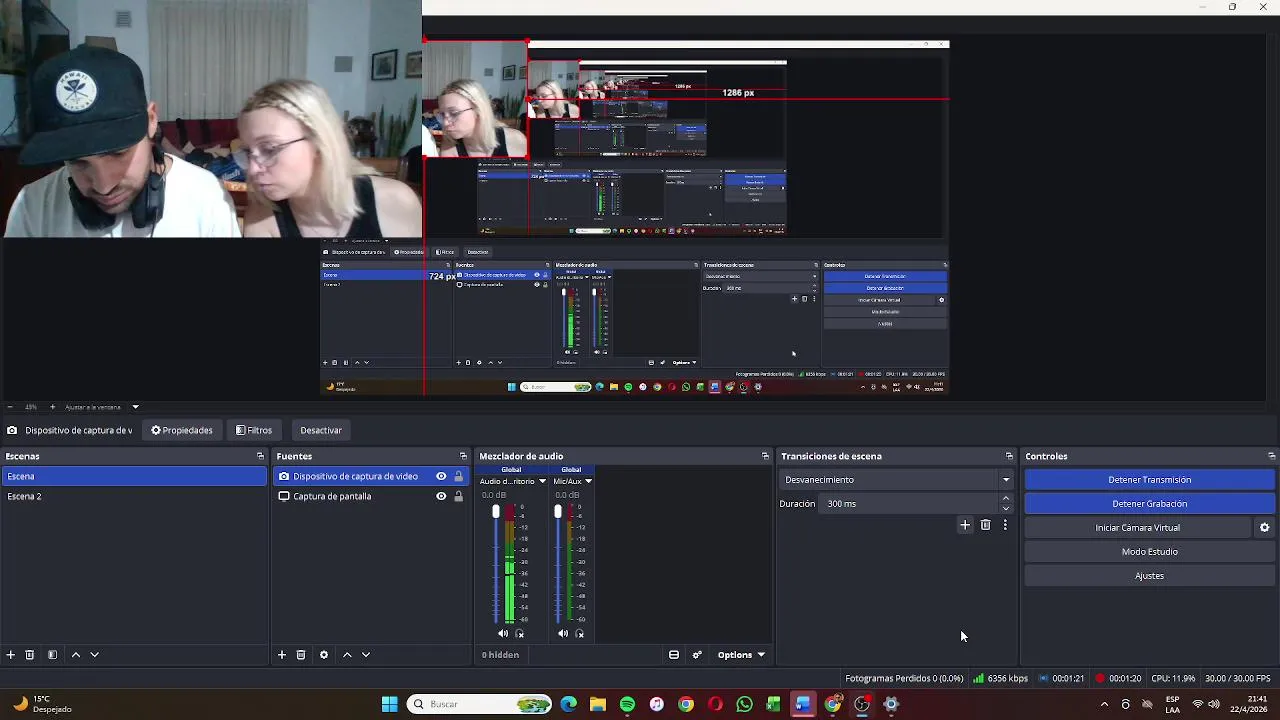The height and width of the screenshot is (720, 1280).
Task: Open Filtros for the selected source
Action: coord(254,430)
